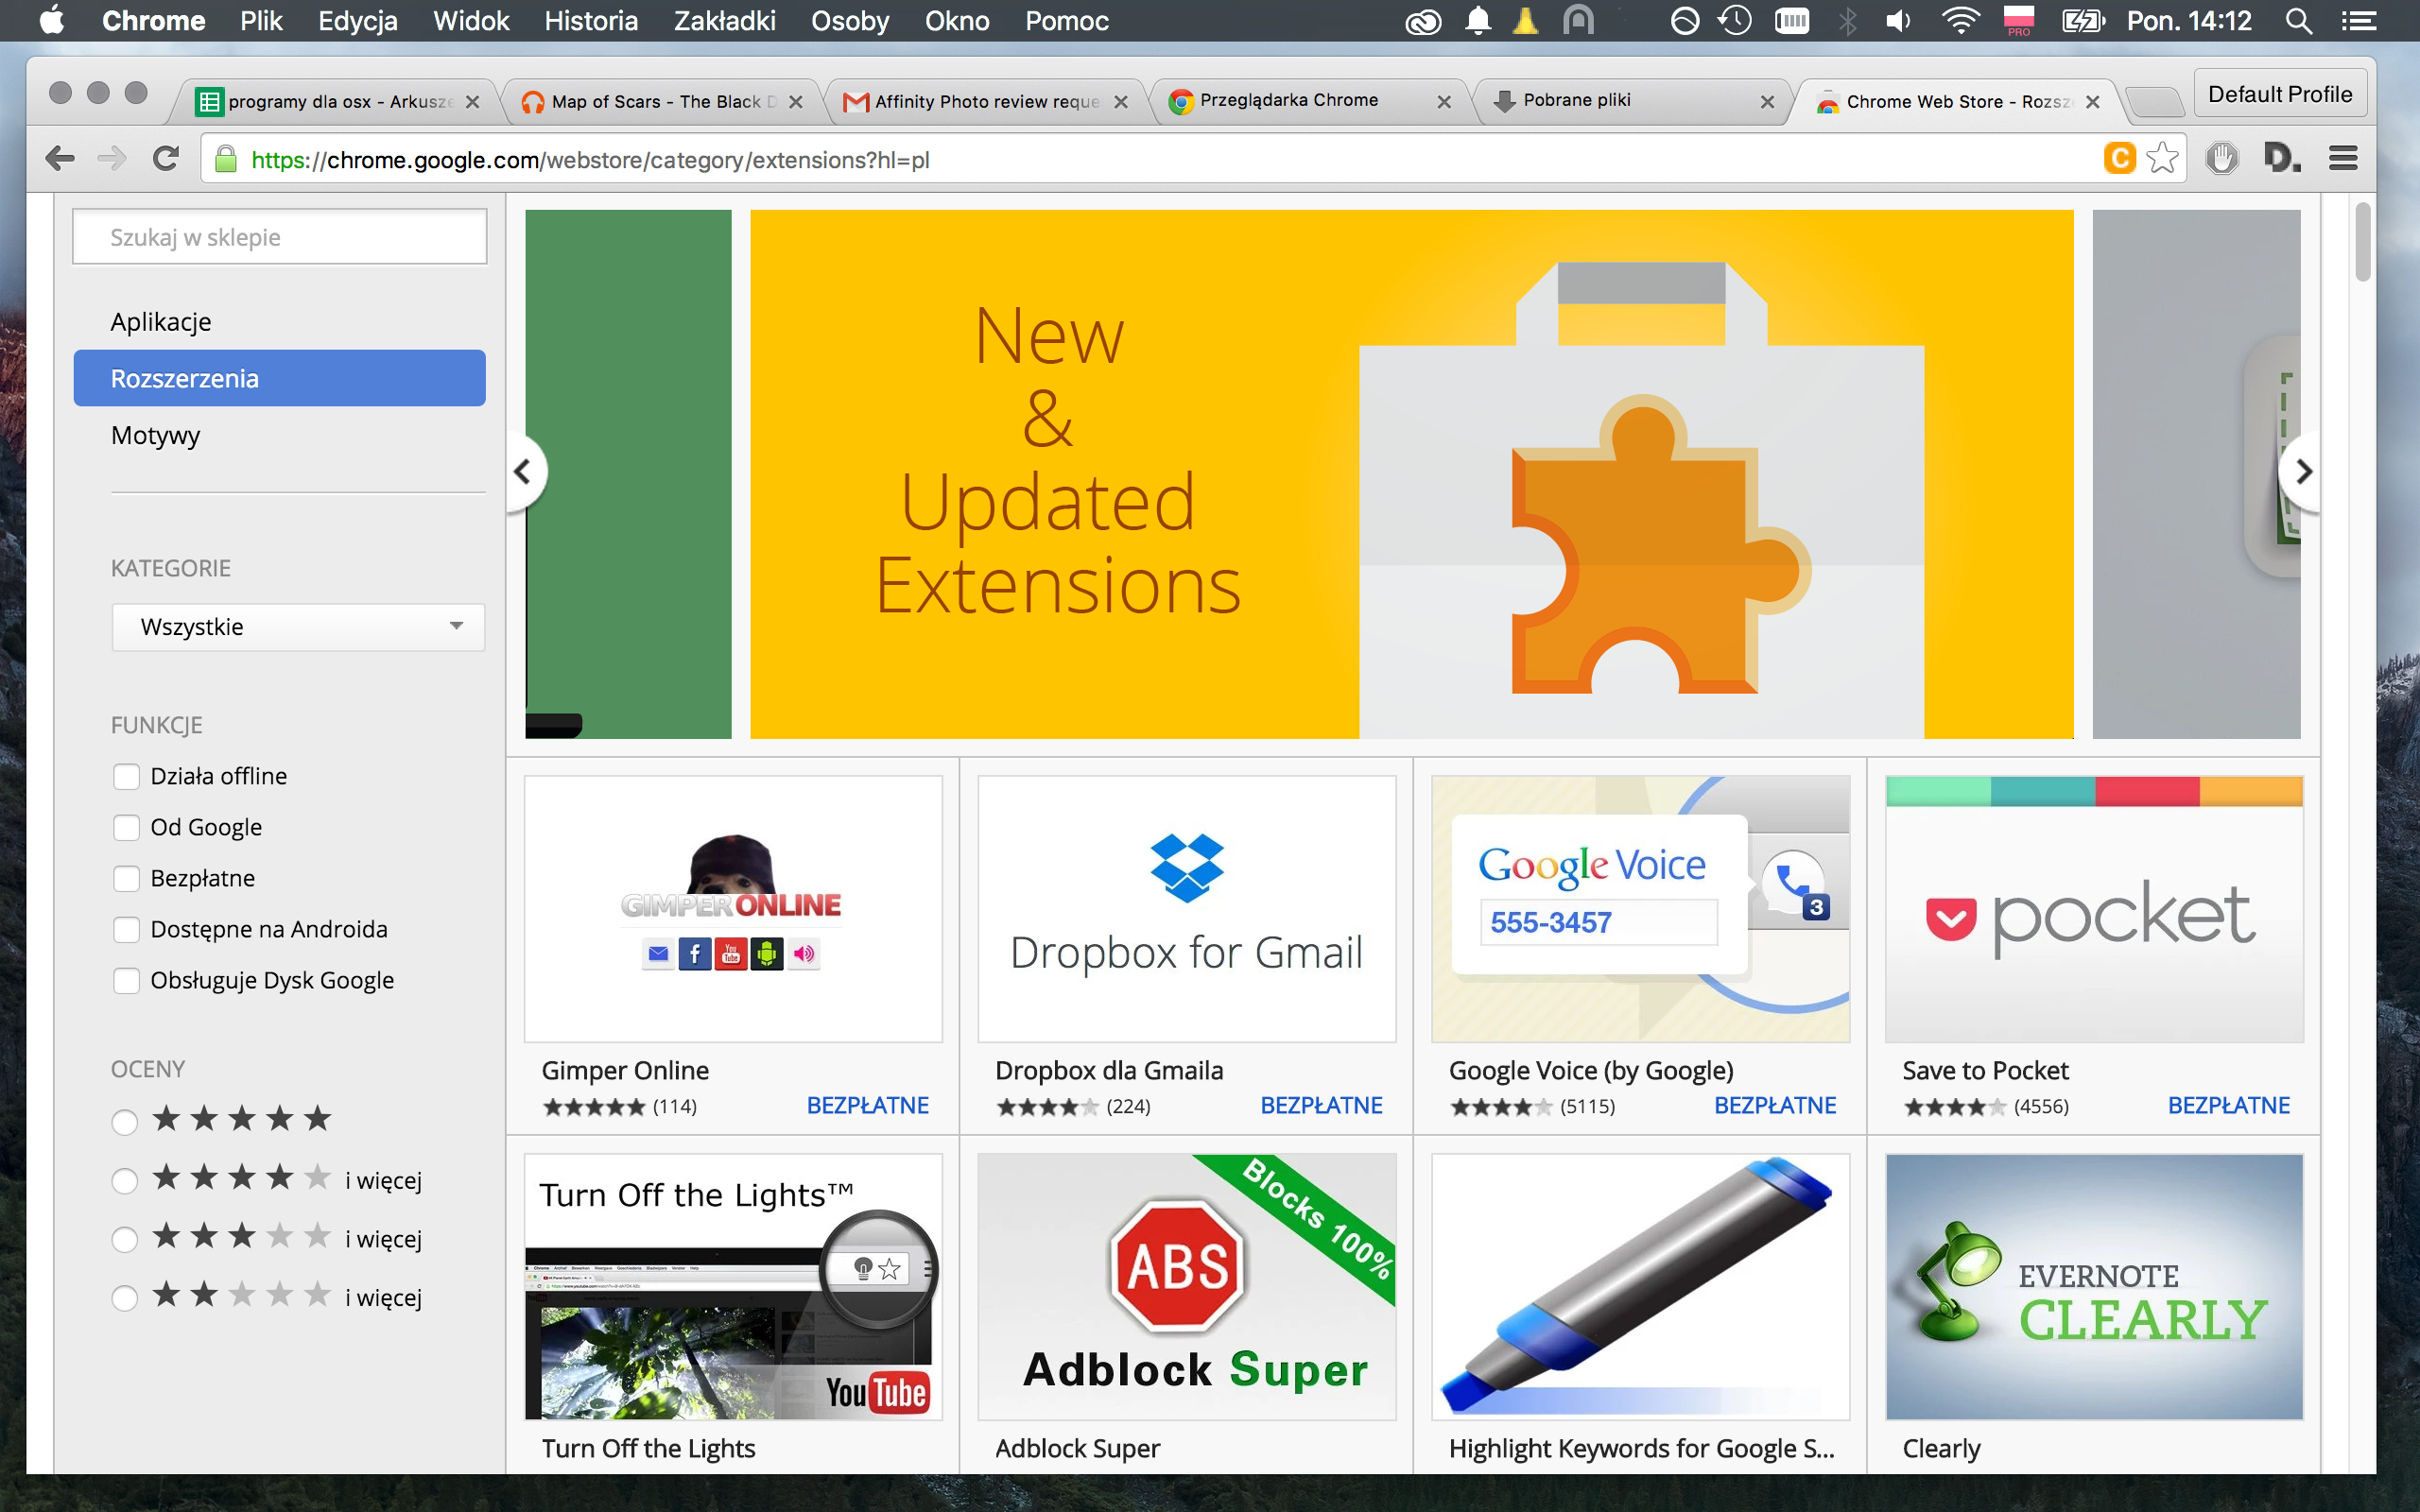Image resolution: width=2420 pixels, height=1512 pixels.
Task: Click BEZPŁATNE button on Save to Pocket
Action: click(x=2228, y=1105)
